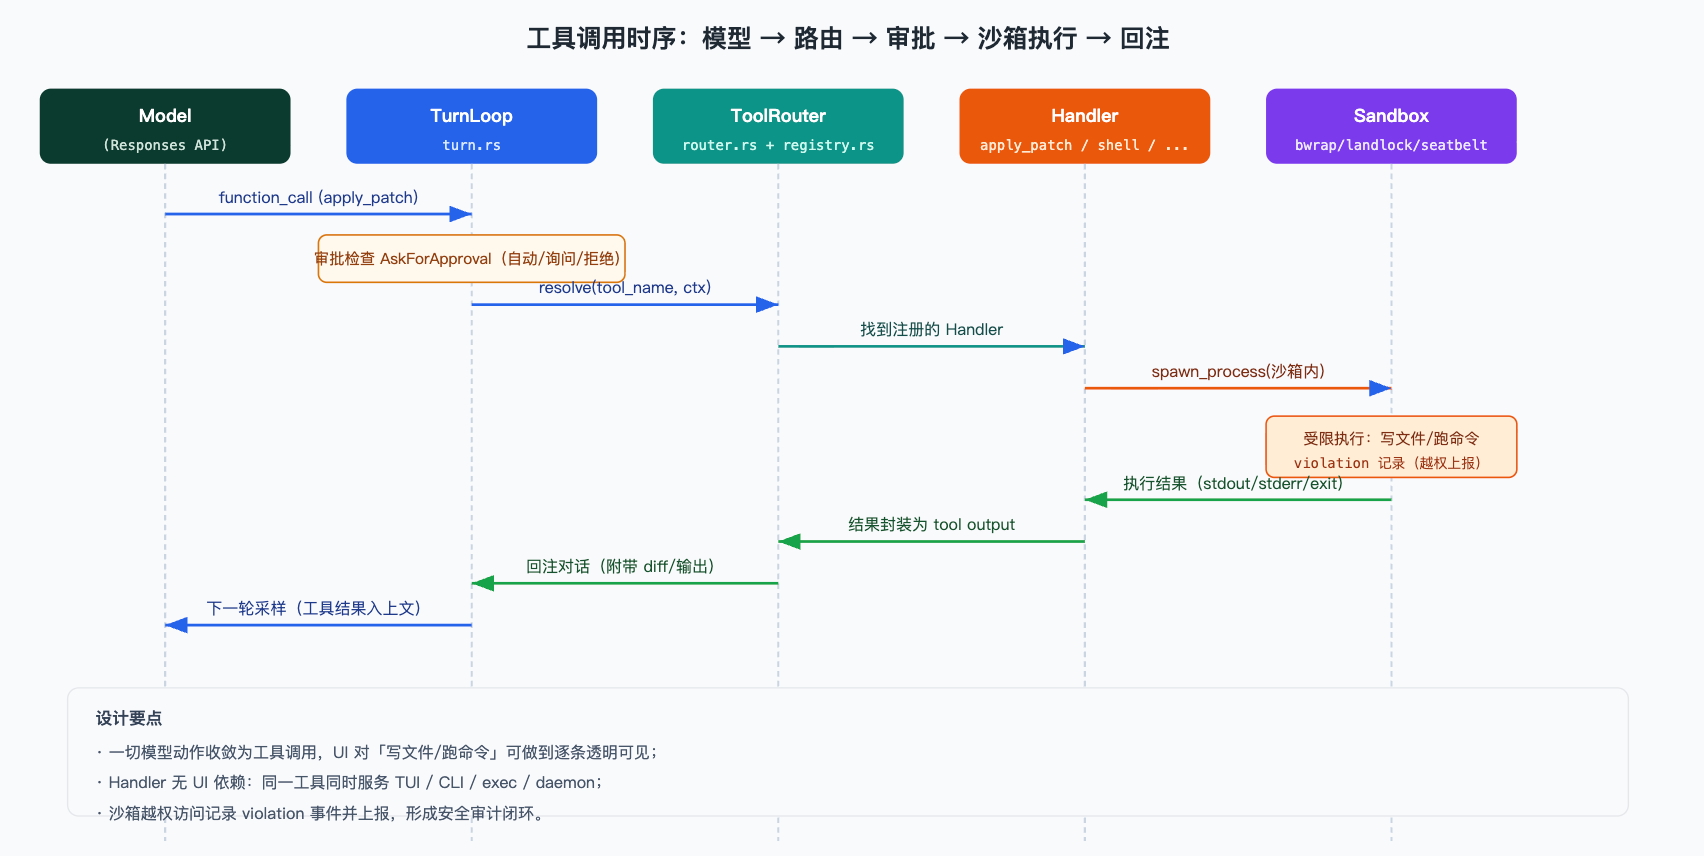The image size is (1704, 856).
Task: Click the router.rs + registry.rs subtitle
Action: [778, 146]
